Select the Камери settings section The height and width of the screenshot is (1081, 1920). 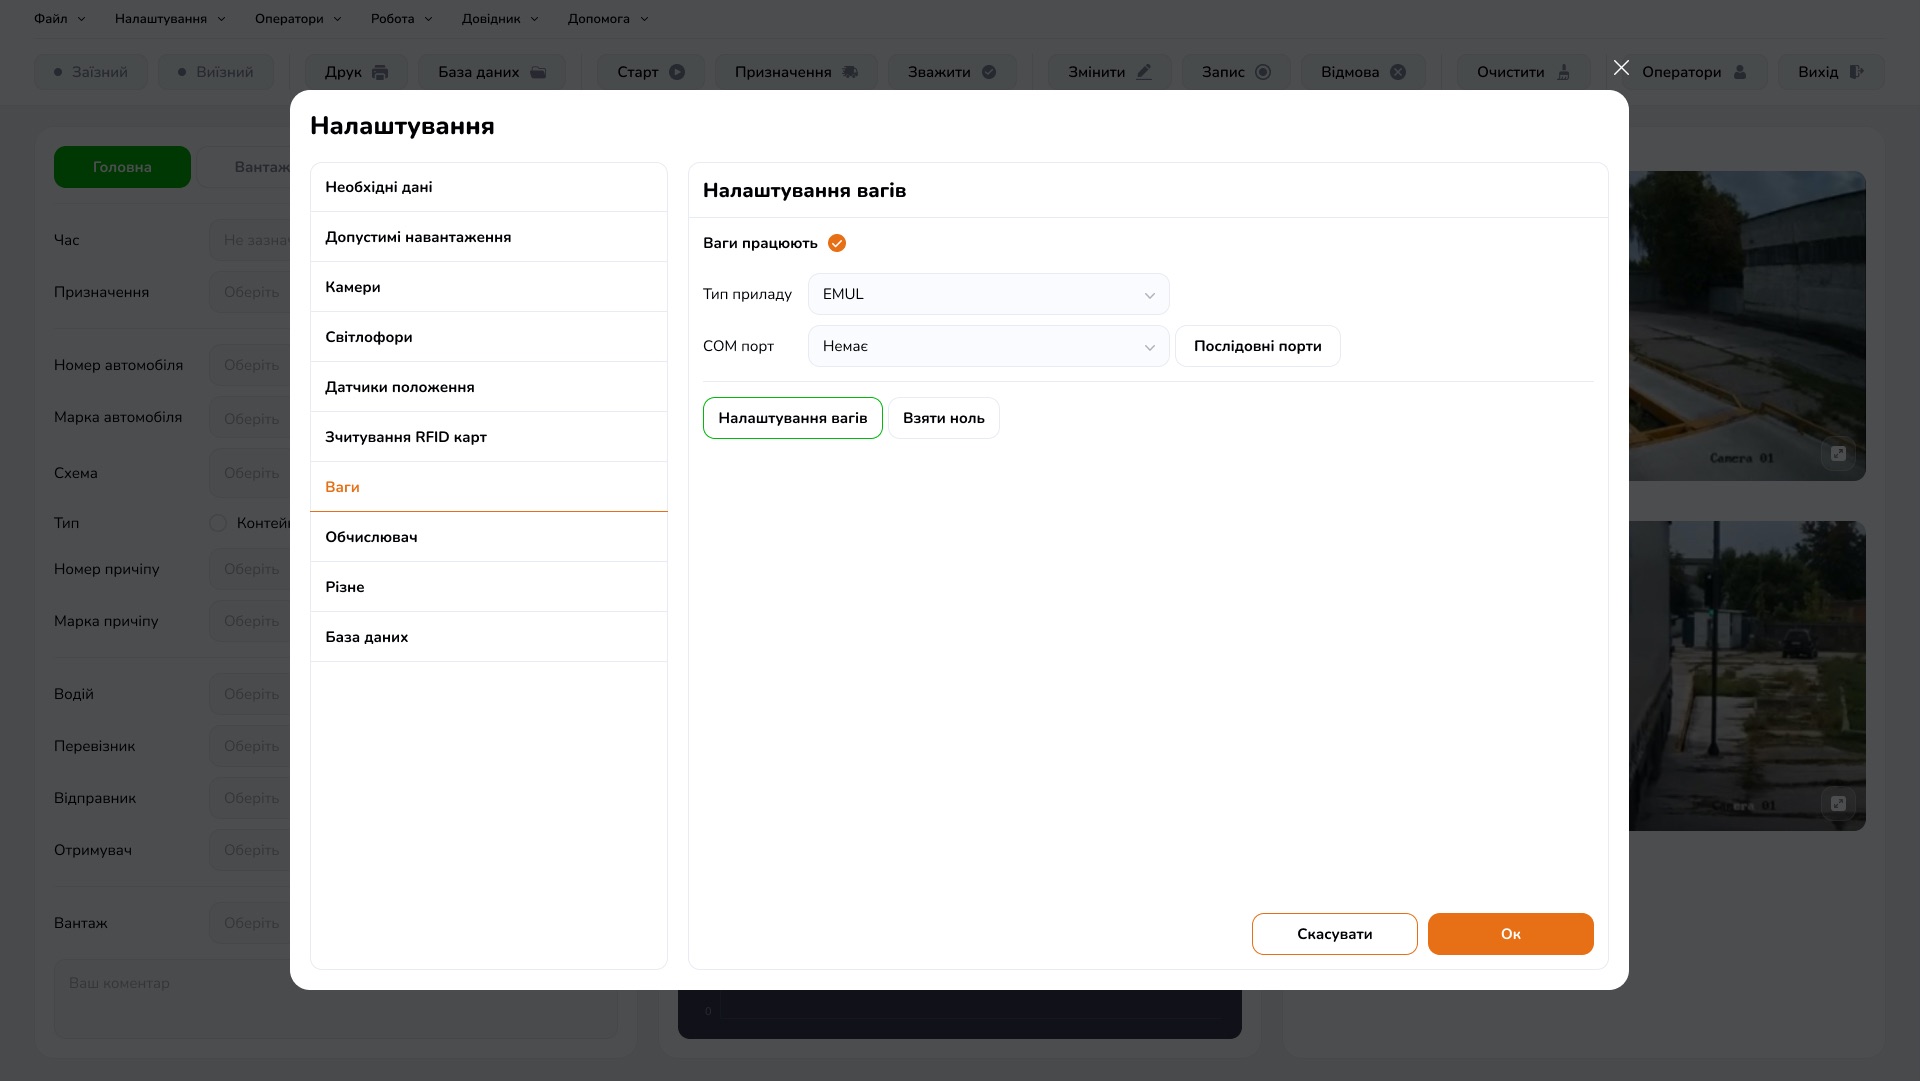(489, 287)
